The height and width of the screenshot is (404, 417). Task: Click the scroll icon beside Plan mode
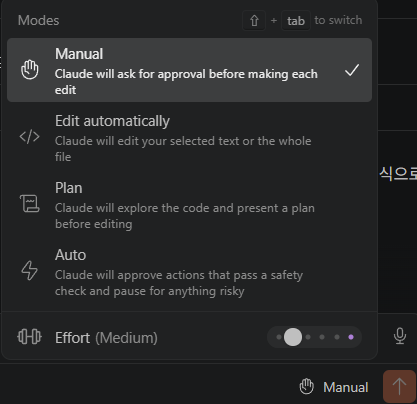[30, 204]
